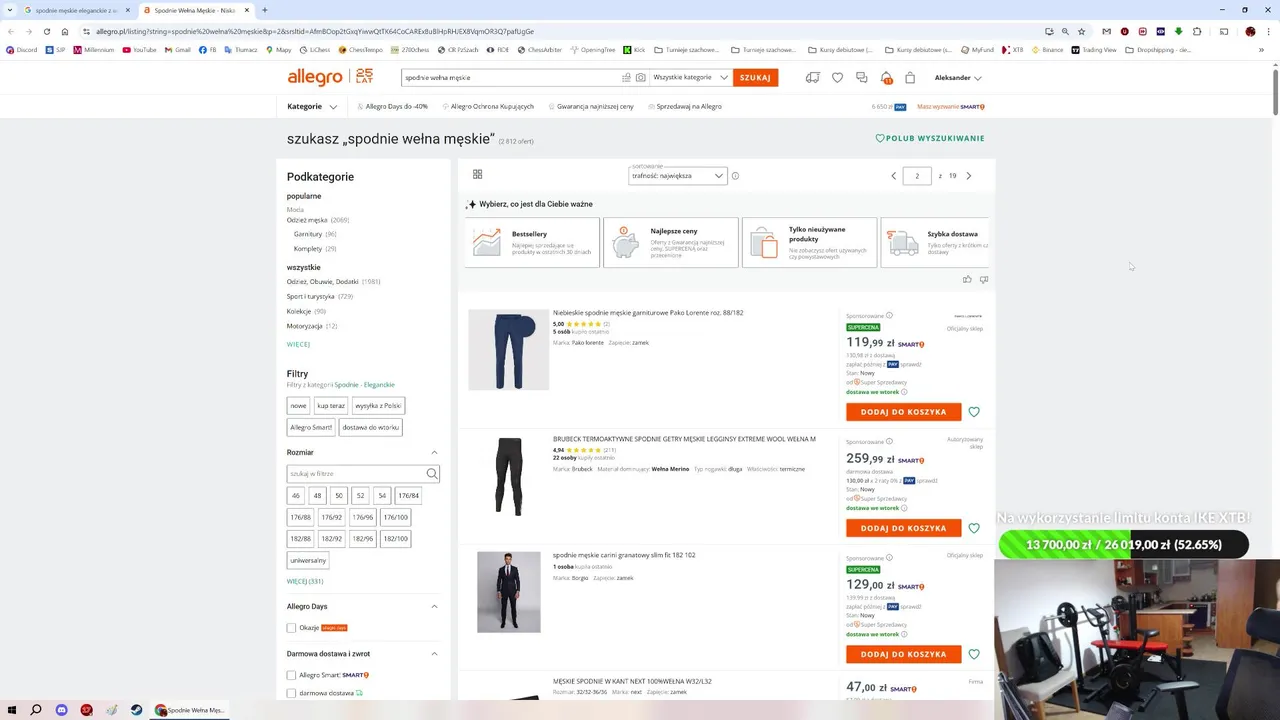Viewport: 1280px width, 720px height.
Task: Open Windows taskbar search
Action: 36,710
